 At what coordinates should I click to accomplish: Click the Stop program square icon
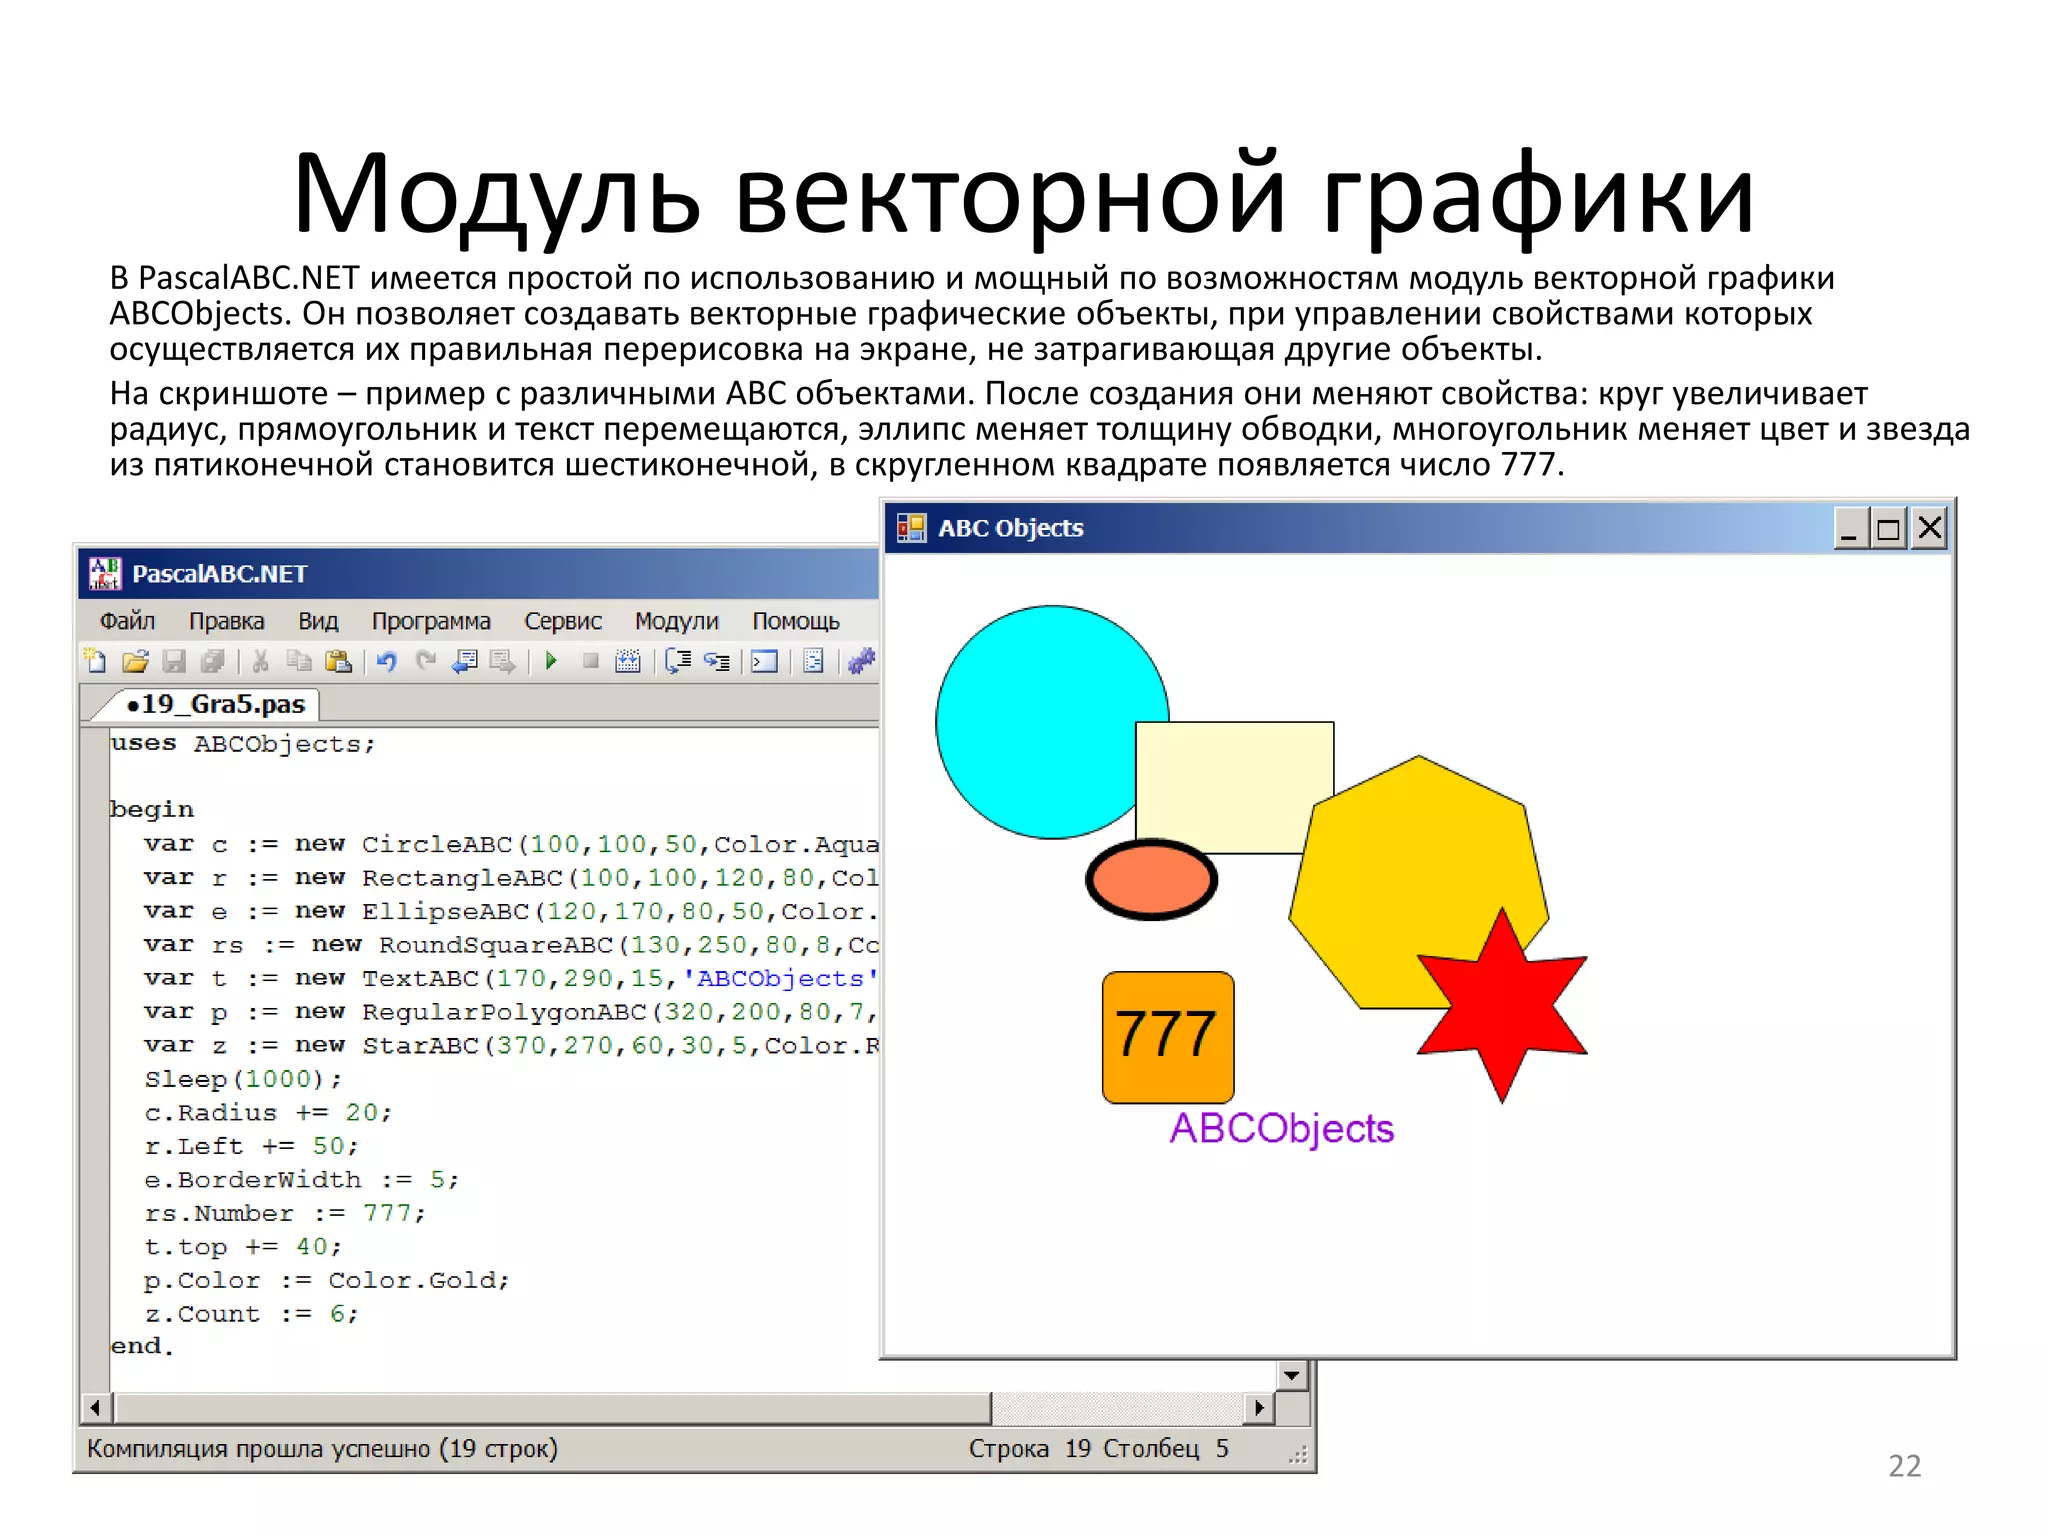[x=591, y=661]
